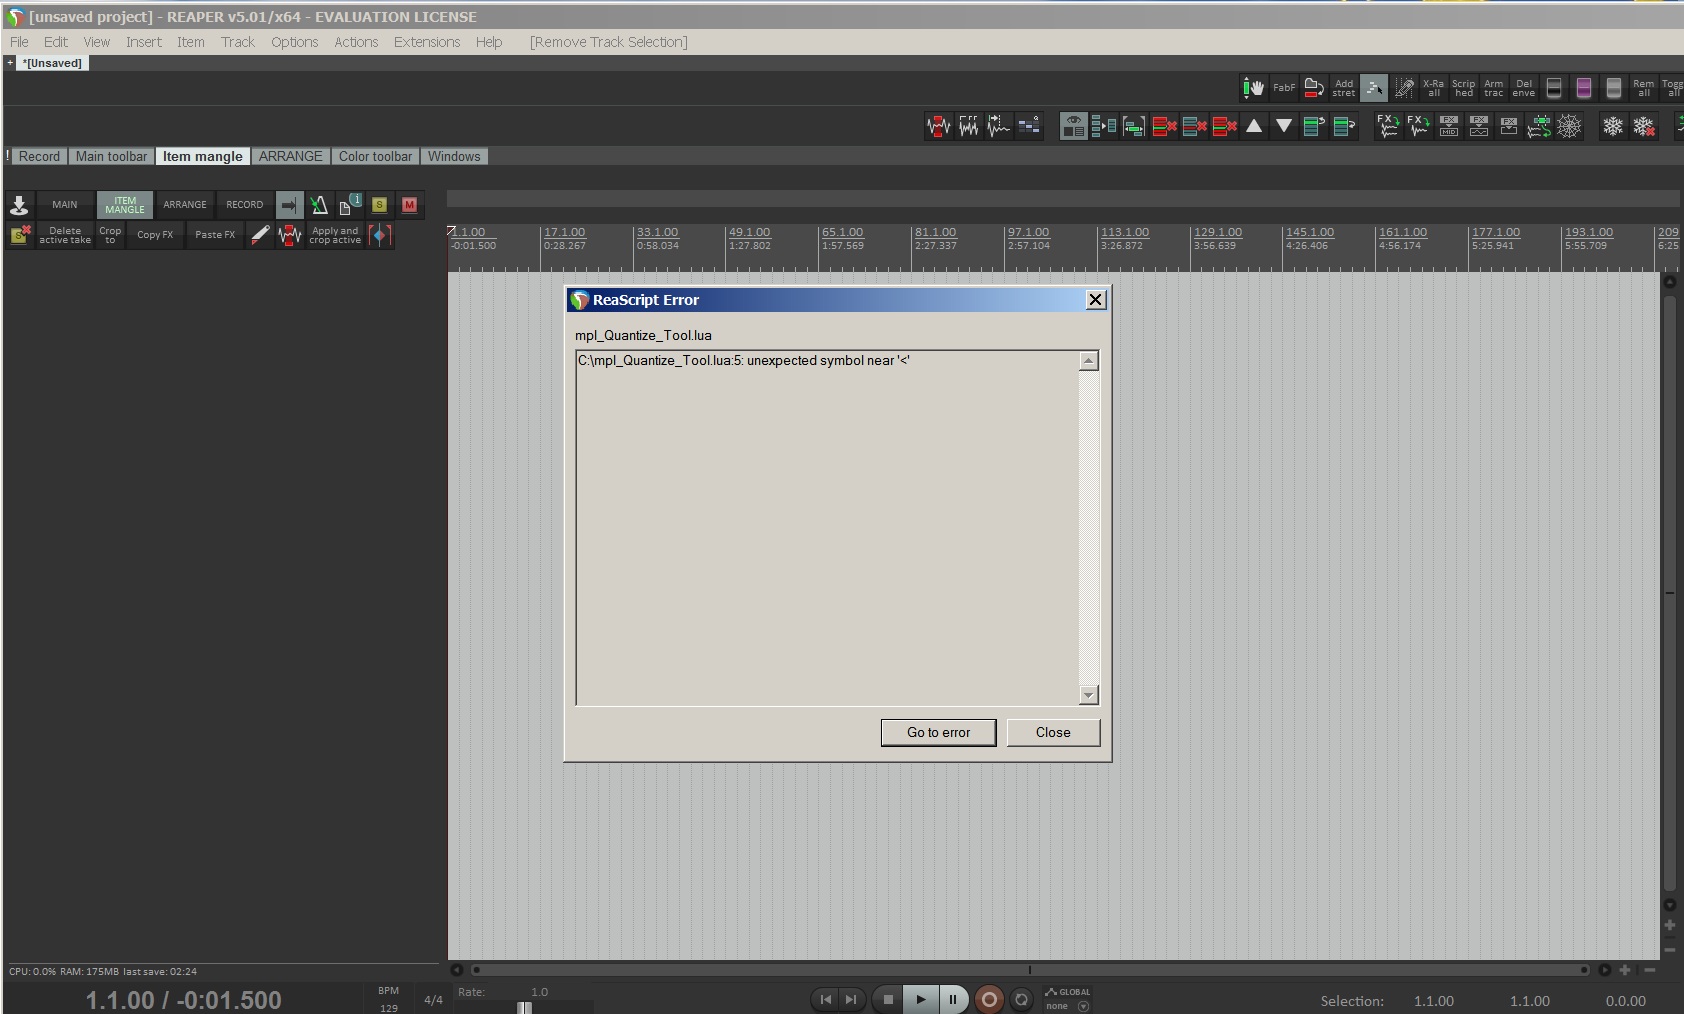The image size is (1684, 1014).
Task: Click the purple color swatch button
Action: point(1584,88)
